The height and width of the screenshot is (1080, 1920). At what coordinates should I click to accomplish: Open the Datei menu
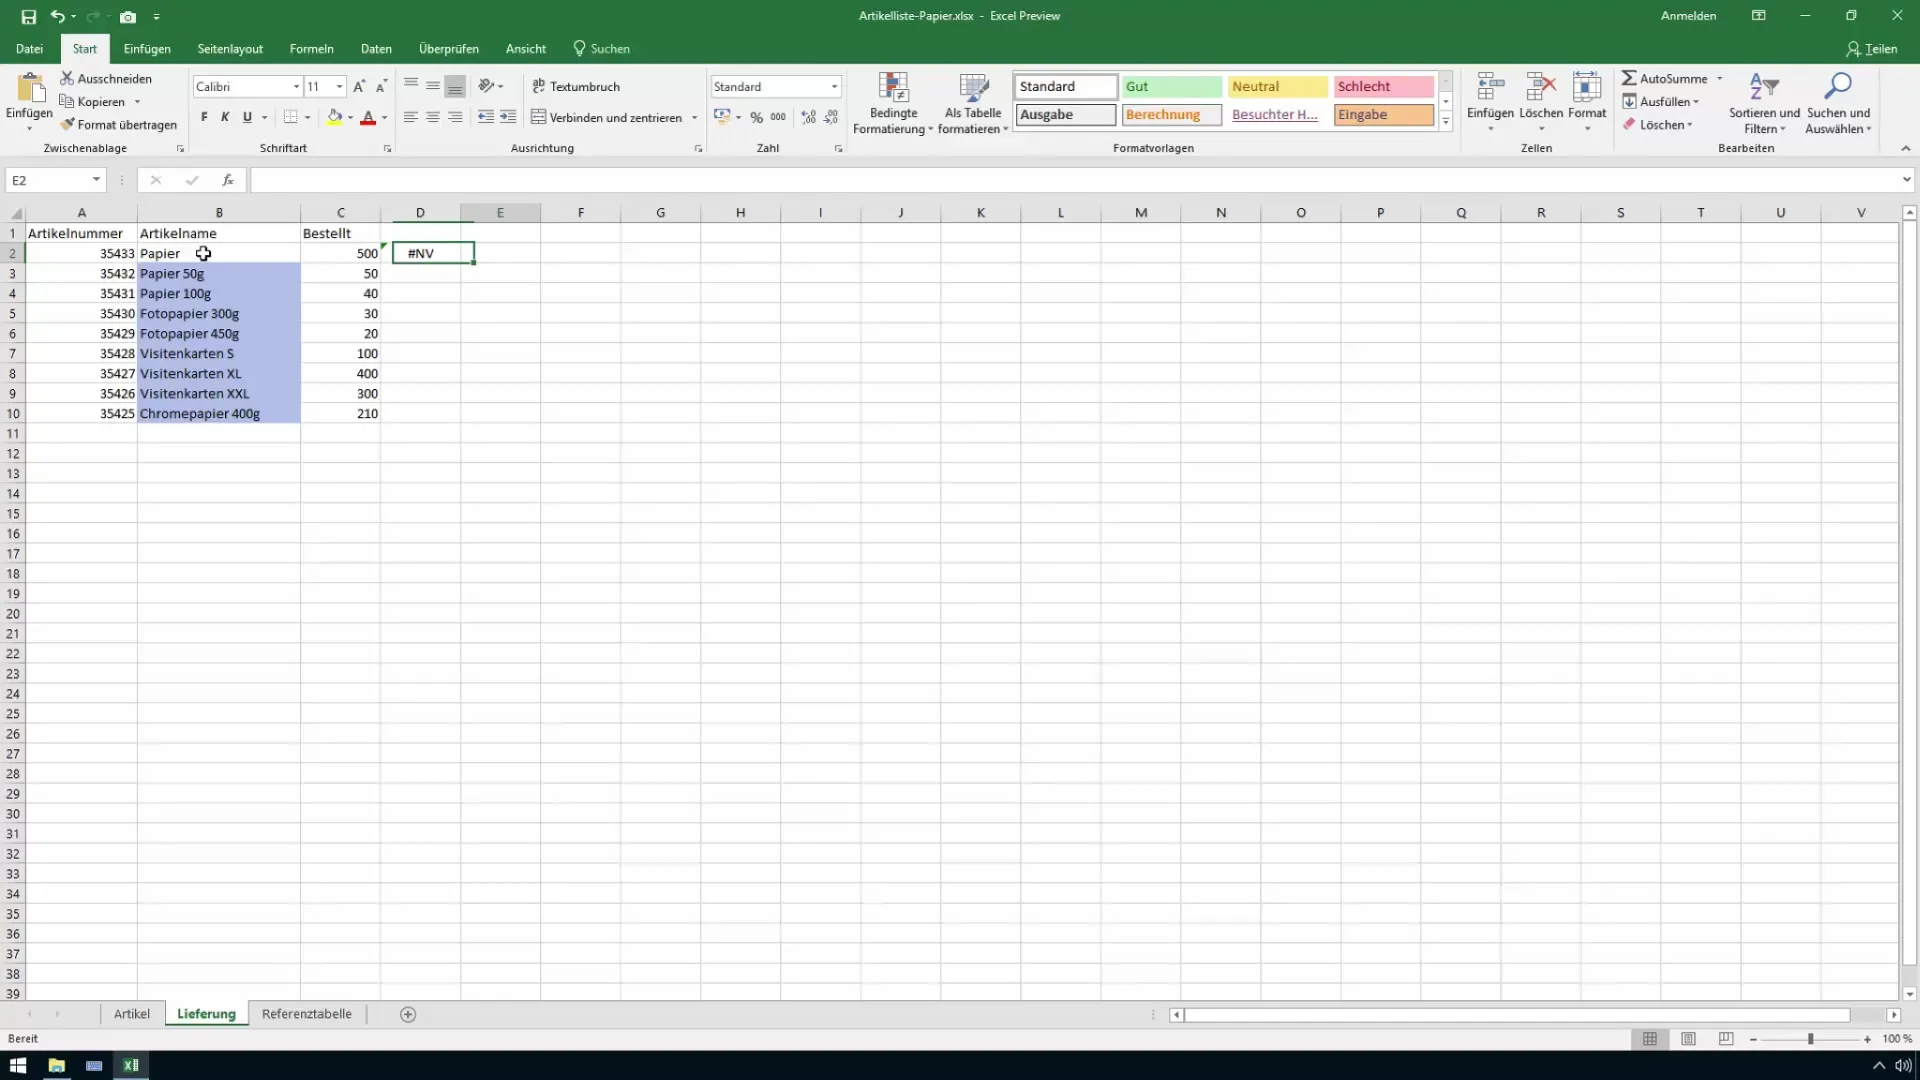[x=29, y=48]
